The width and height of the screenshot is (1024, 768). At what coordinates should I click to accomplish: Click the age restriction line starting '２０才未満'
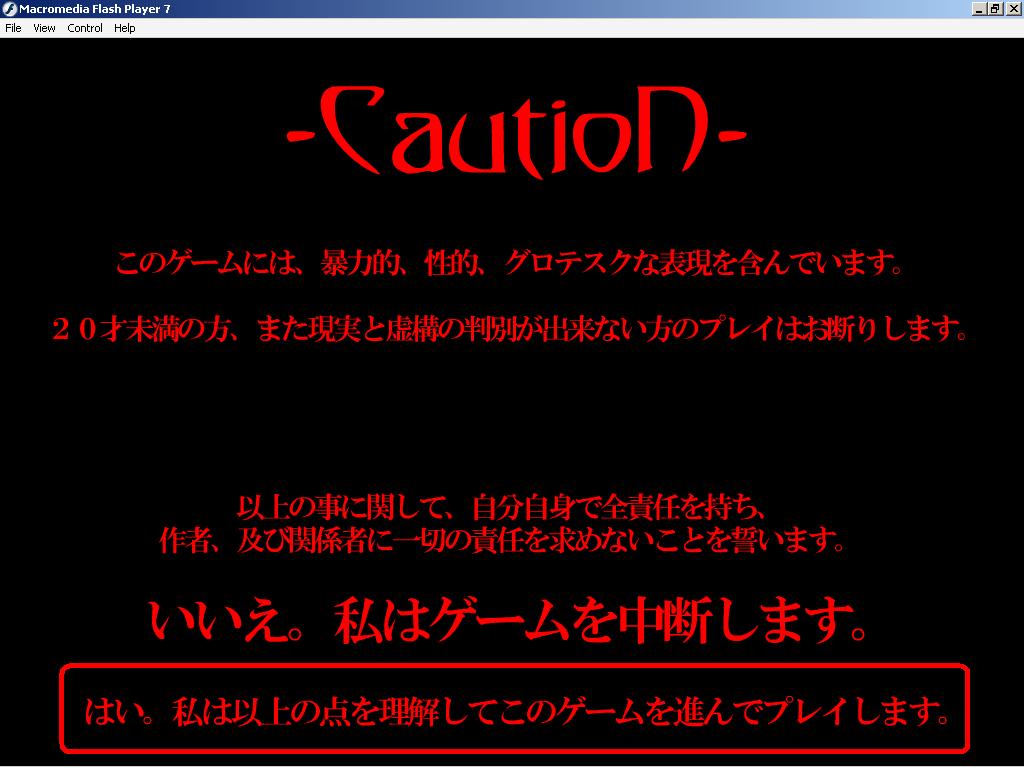[x=511, y=329]
